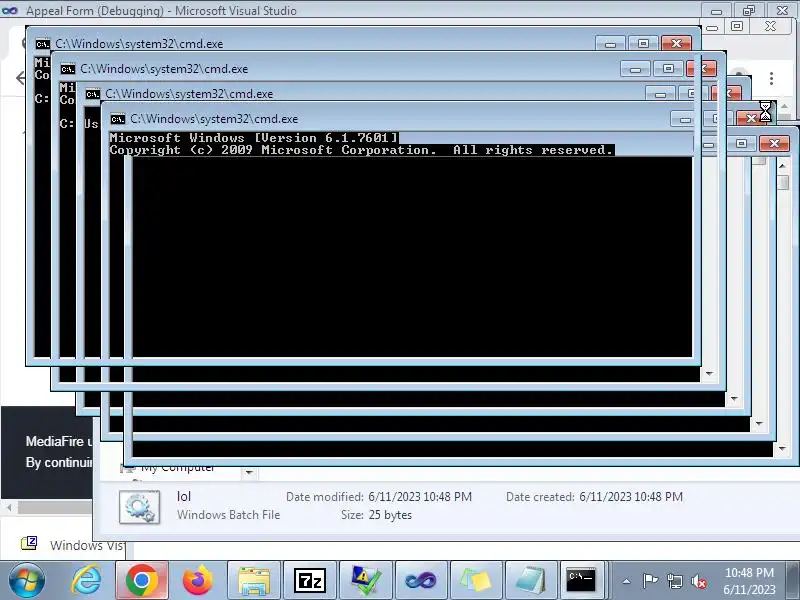800x600 pixels.
Task: Click the system icon of rearmost cmd window
Action: pos(43,44)
